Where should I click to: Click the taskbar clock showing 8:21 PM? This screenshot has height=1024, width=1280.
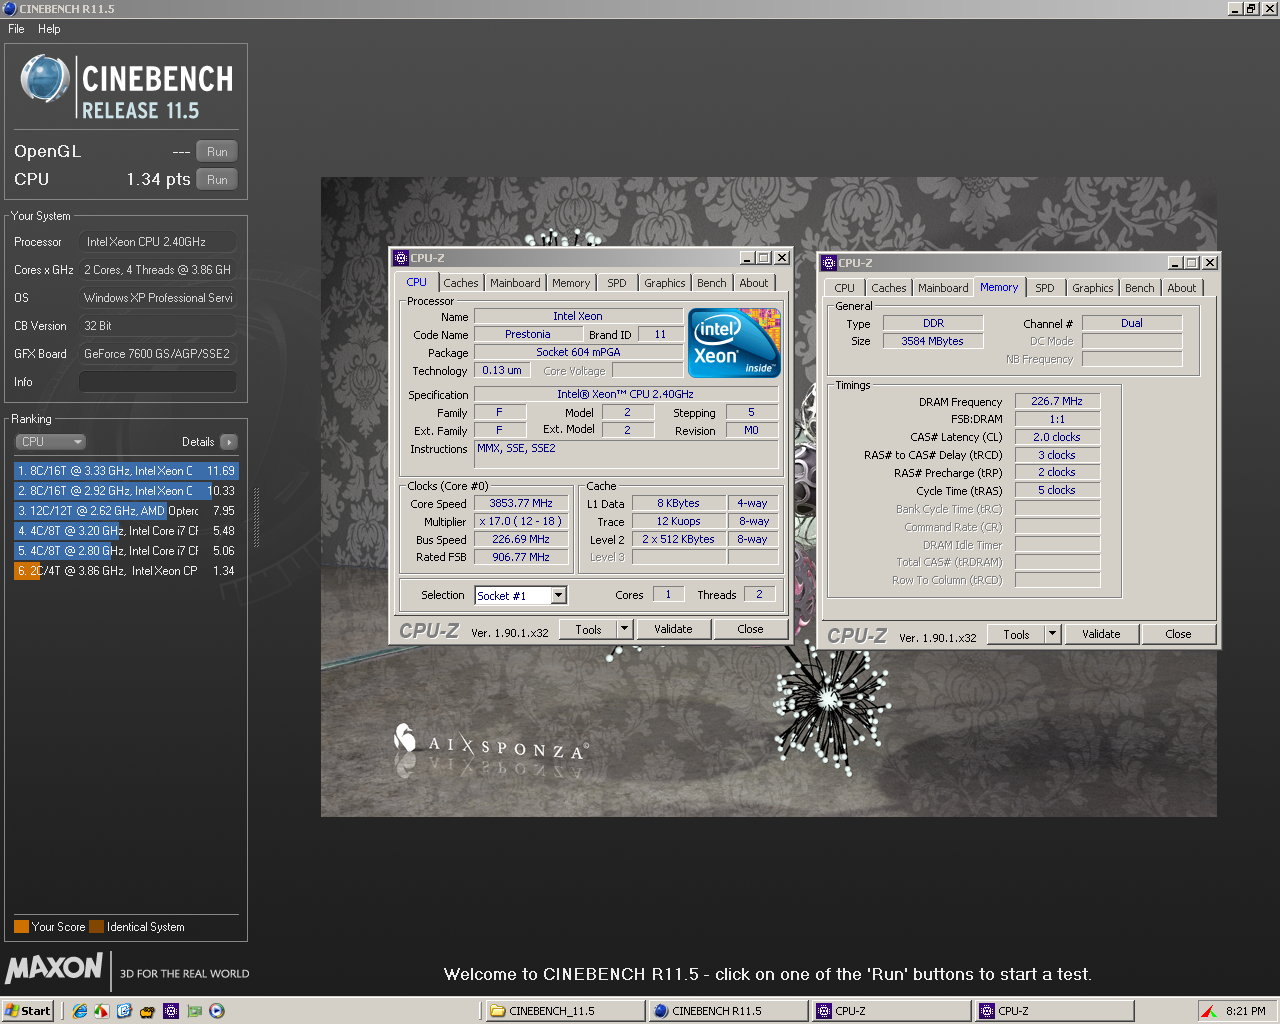coord(1246,1011)
